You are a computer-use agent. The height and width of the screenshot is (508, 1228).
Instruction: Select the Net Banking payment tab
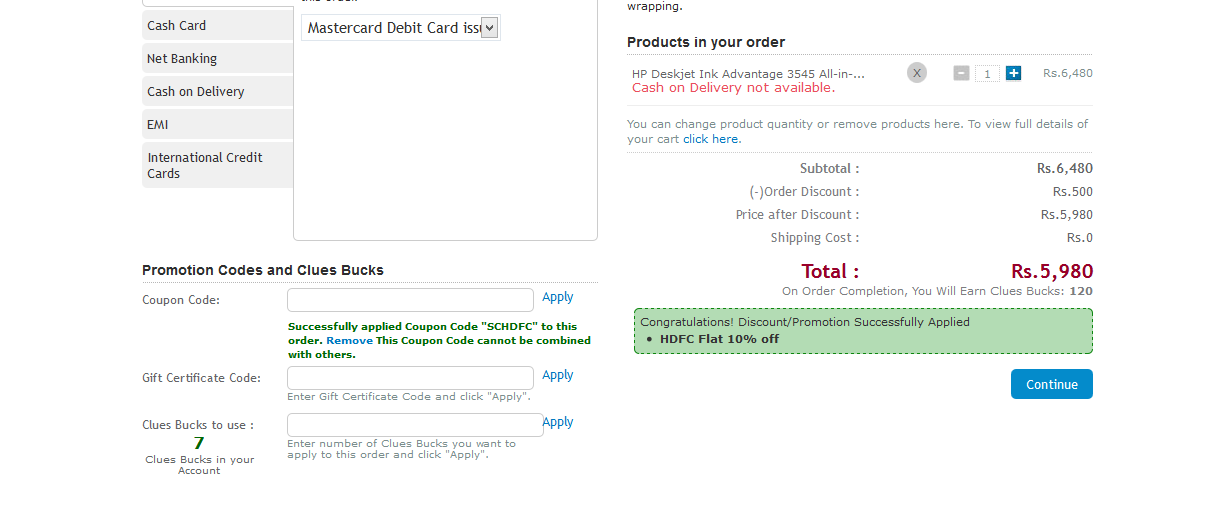pyautogui.click(x=217, y=58)
